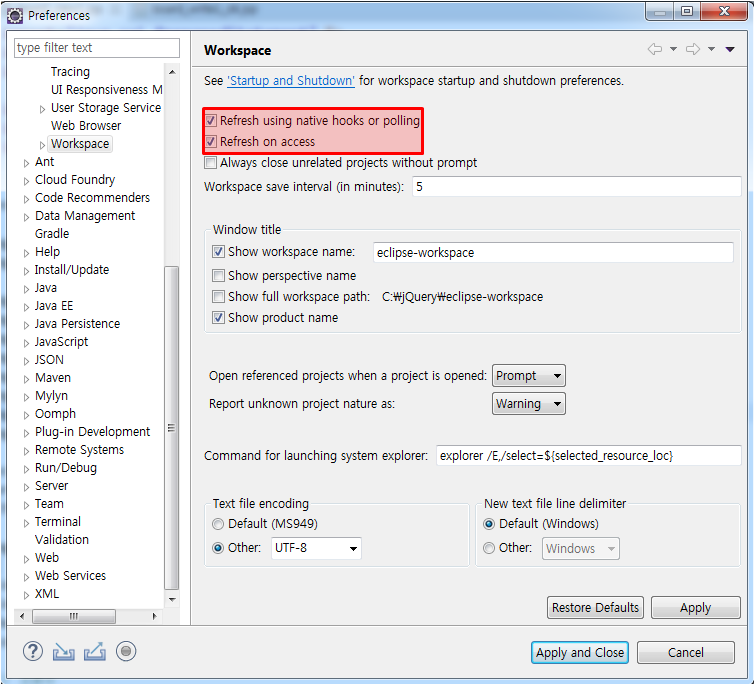Go forward with the right arrow
The image size is (755, 685).
[693, 49]
